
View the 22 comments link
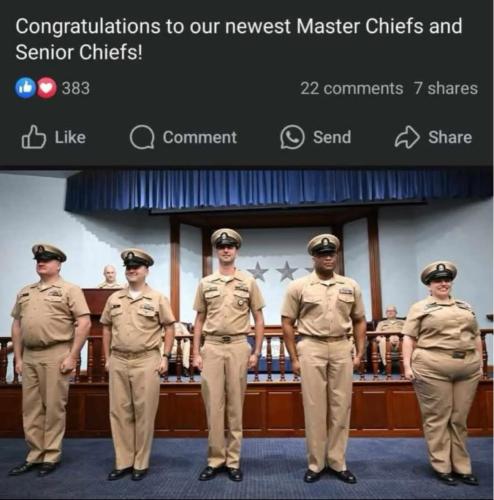coord(352,88)
